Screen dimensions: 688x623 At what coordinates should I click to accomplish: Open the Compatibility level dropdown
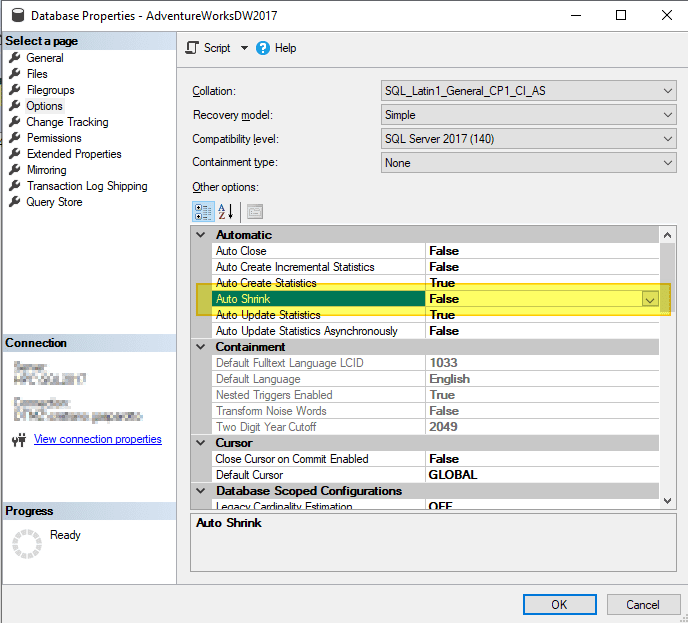[528, 139]
